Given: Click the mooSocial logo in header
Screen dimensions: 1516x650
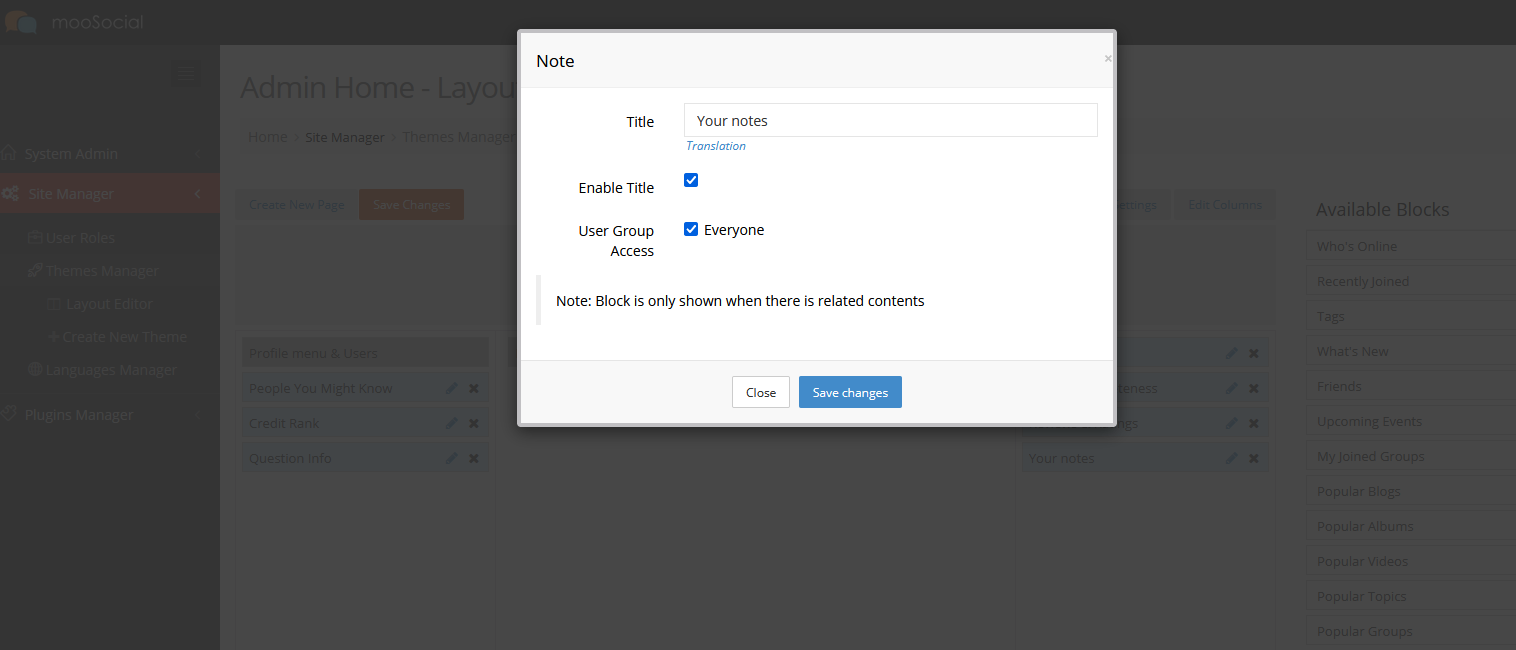Looking at the screenshot, I should (x=74, y=22).
